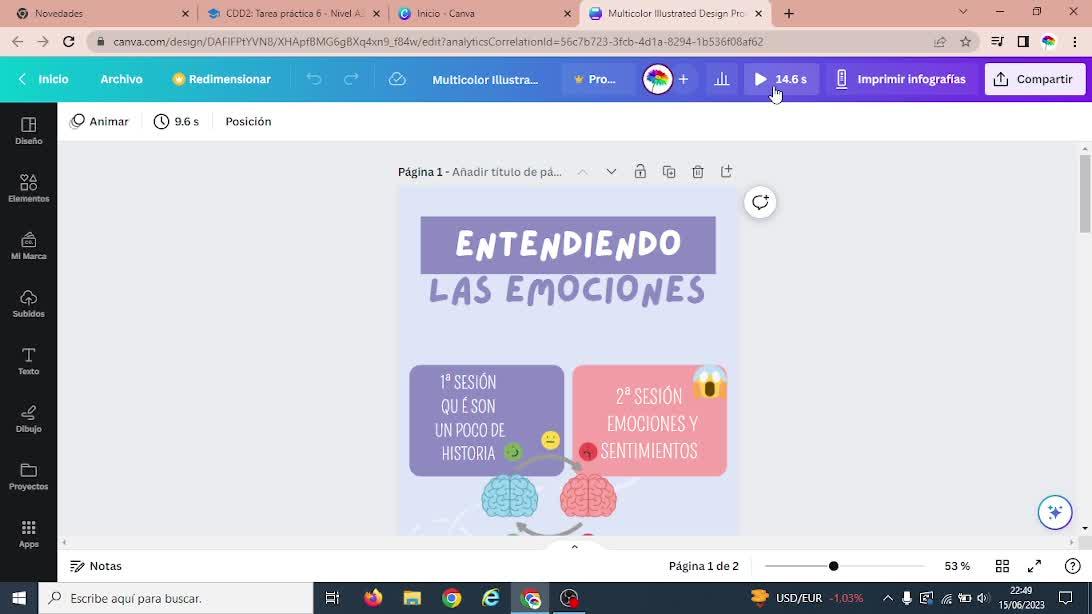The image size is (1092, 614).
Task: Move page 1 up with chevron
Action: pos(582,171)
